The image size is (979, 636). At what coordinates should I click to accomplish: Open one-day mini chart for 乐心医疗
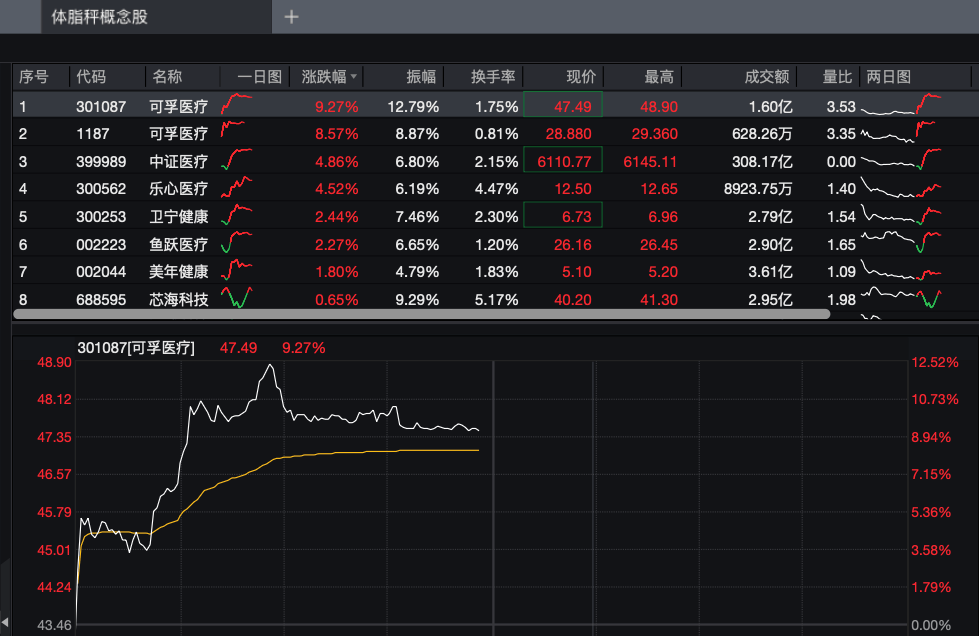237,187
